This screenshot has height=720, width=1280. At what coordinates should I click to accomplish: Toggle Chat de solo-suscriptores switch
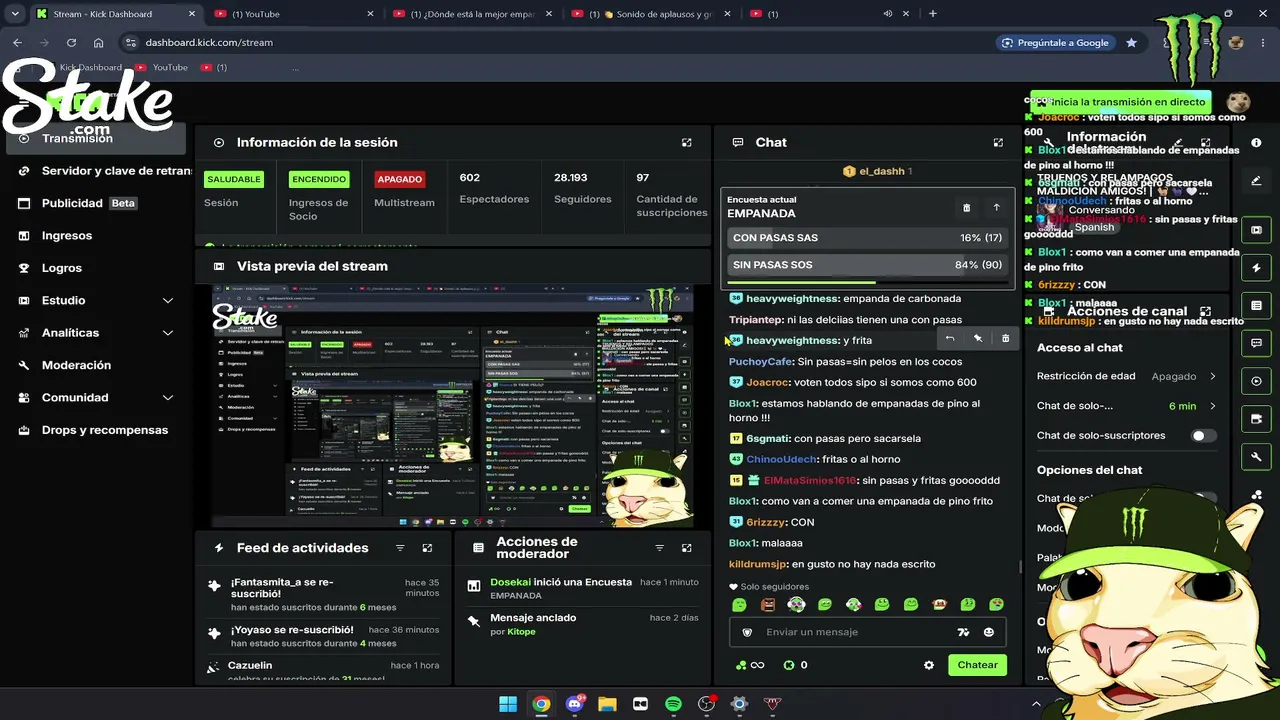pos(1204,436)
